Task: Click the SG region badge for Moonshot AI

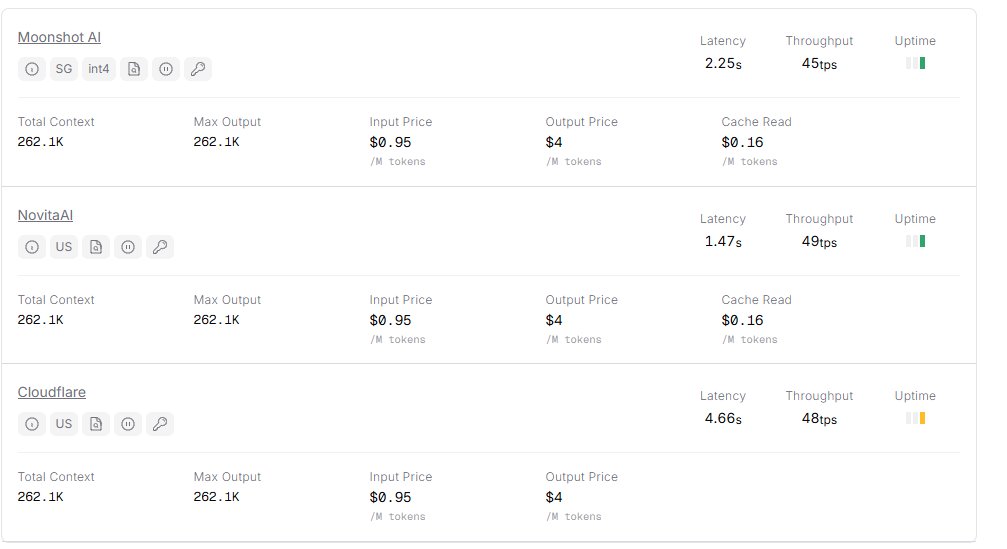Action: click(x=64, y=69)
